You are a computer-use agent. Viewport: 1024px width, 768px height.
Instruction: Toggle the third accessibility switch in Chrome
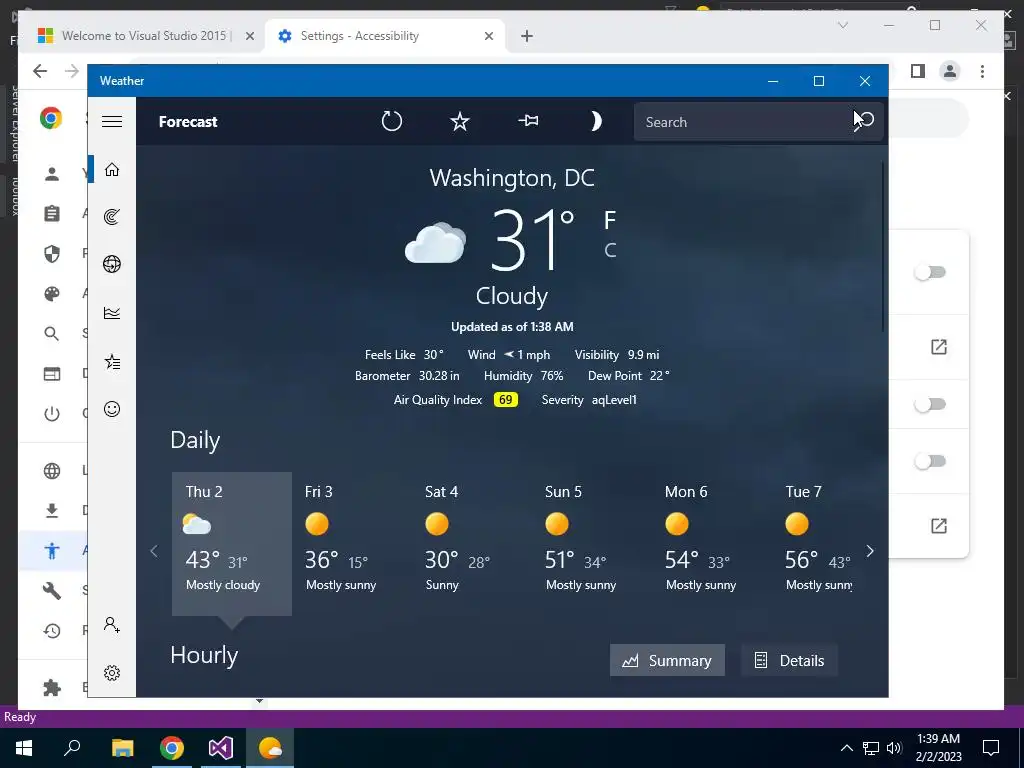[x=930, y=461]
